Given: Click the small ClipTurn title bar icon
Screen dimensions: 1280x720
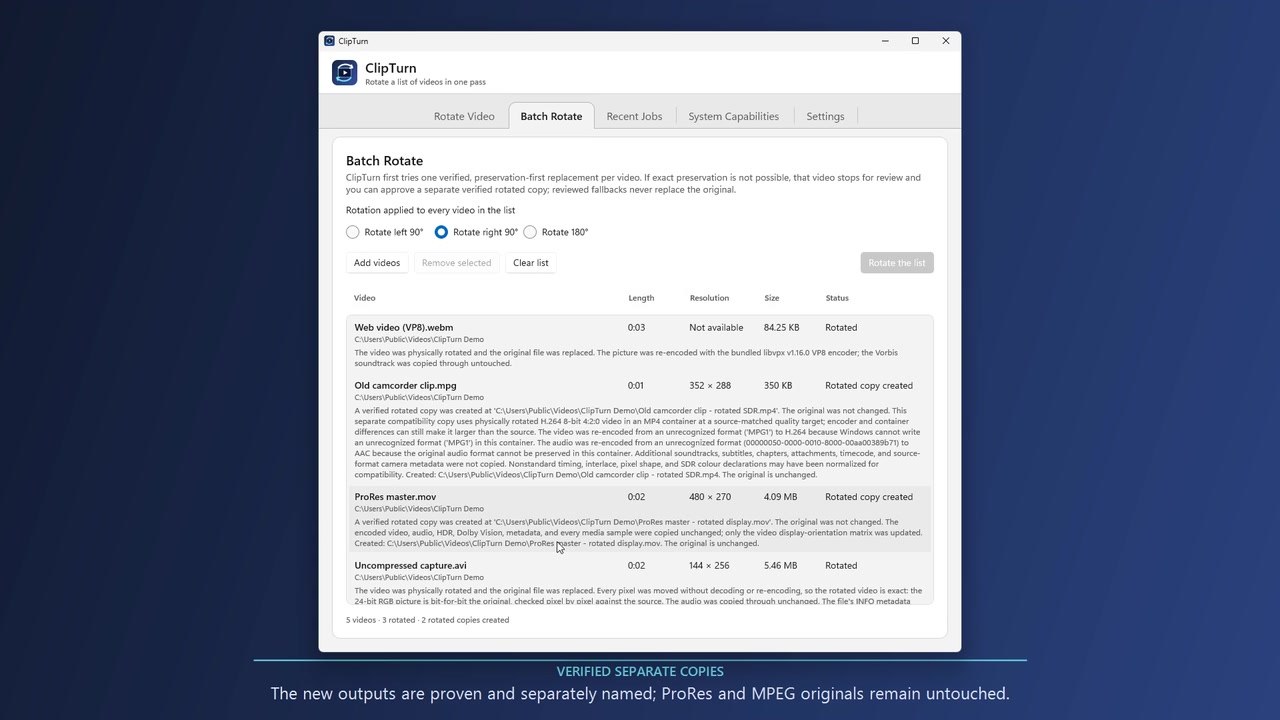Looking at the screenshot, I should 330,41.
